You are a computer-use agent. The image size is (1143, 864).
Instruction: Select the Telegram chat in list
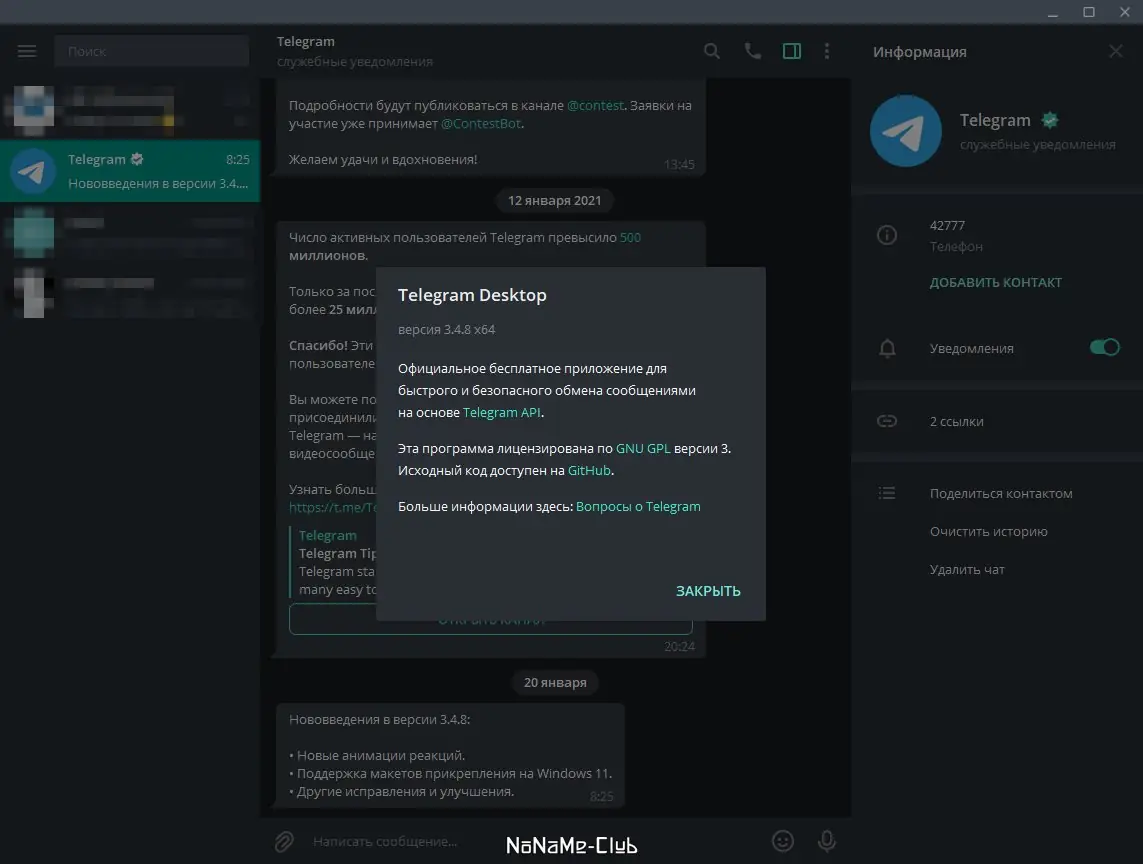pyautogui.click(x=130, y=171)
